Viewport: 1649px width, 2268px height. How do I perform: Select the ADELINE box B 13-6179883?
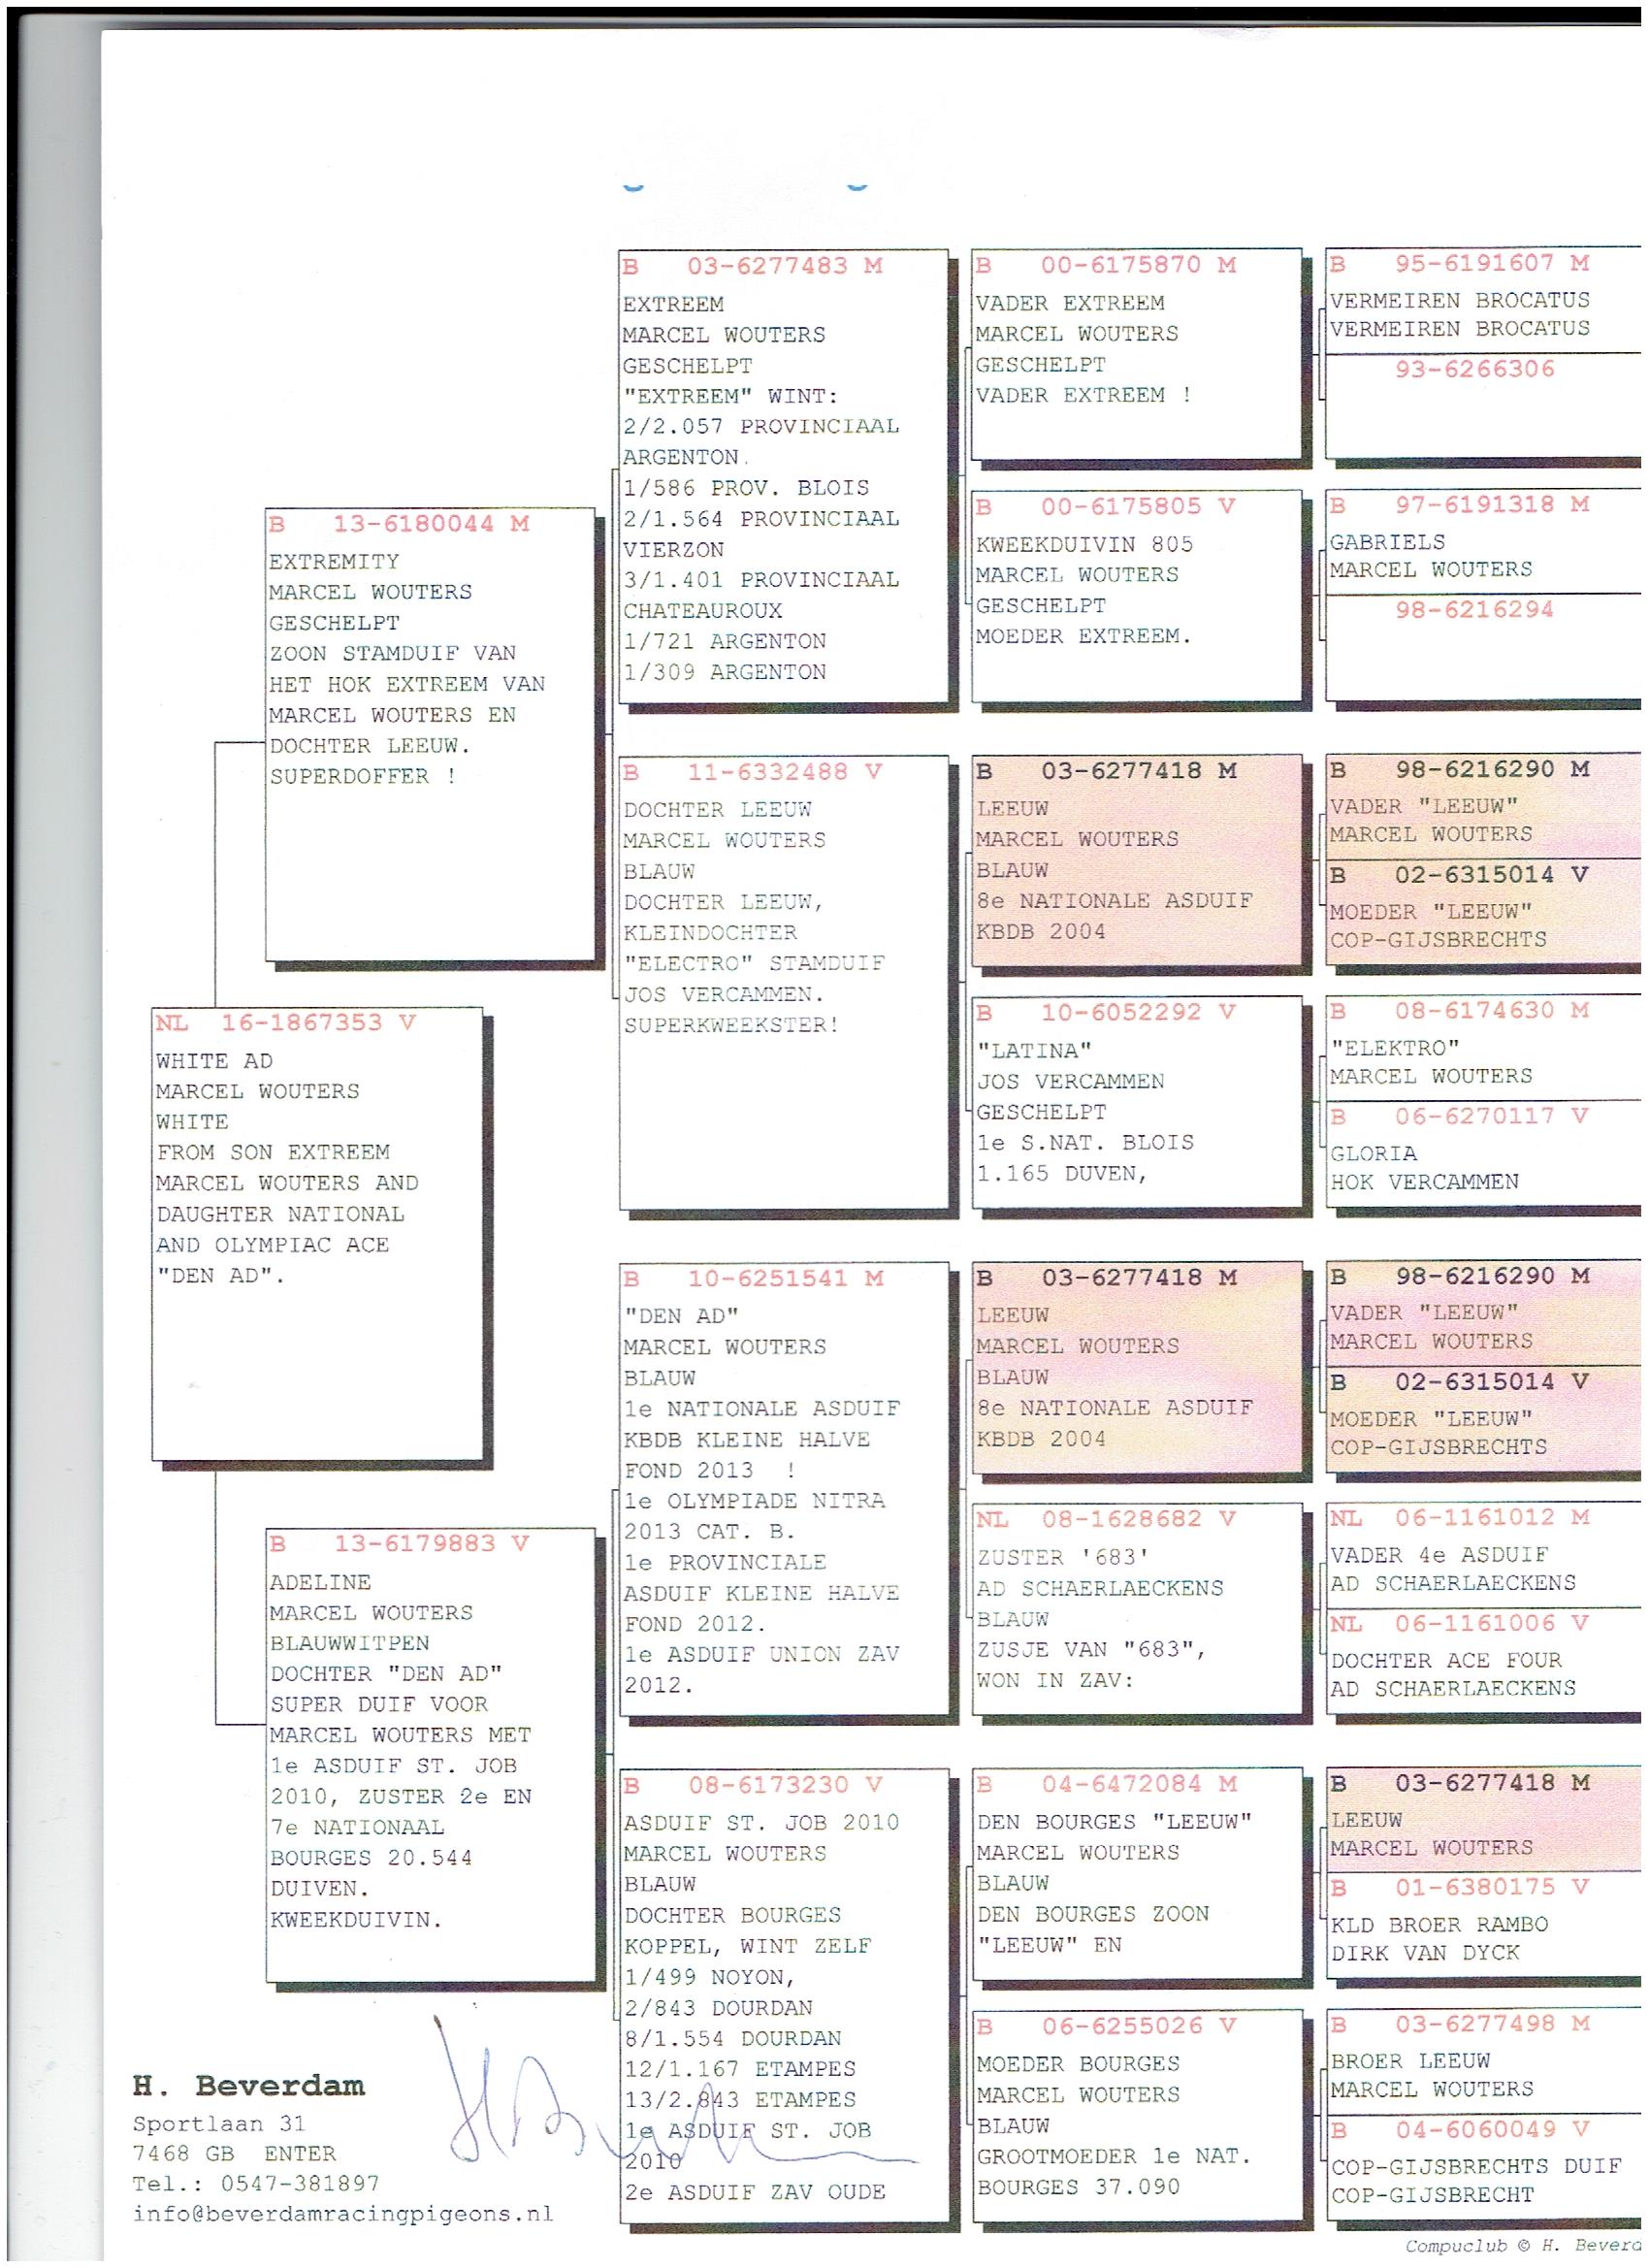430,1753
